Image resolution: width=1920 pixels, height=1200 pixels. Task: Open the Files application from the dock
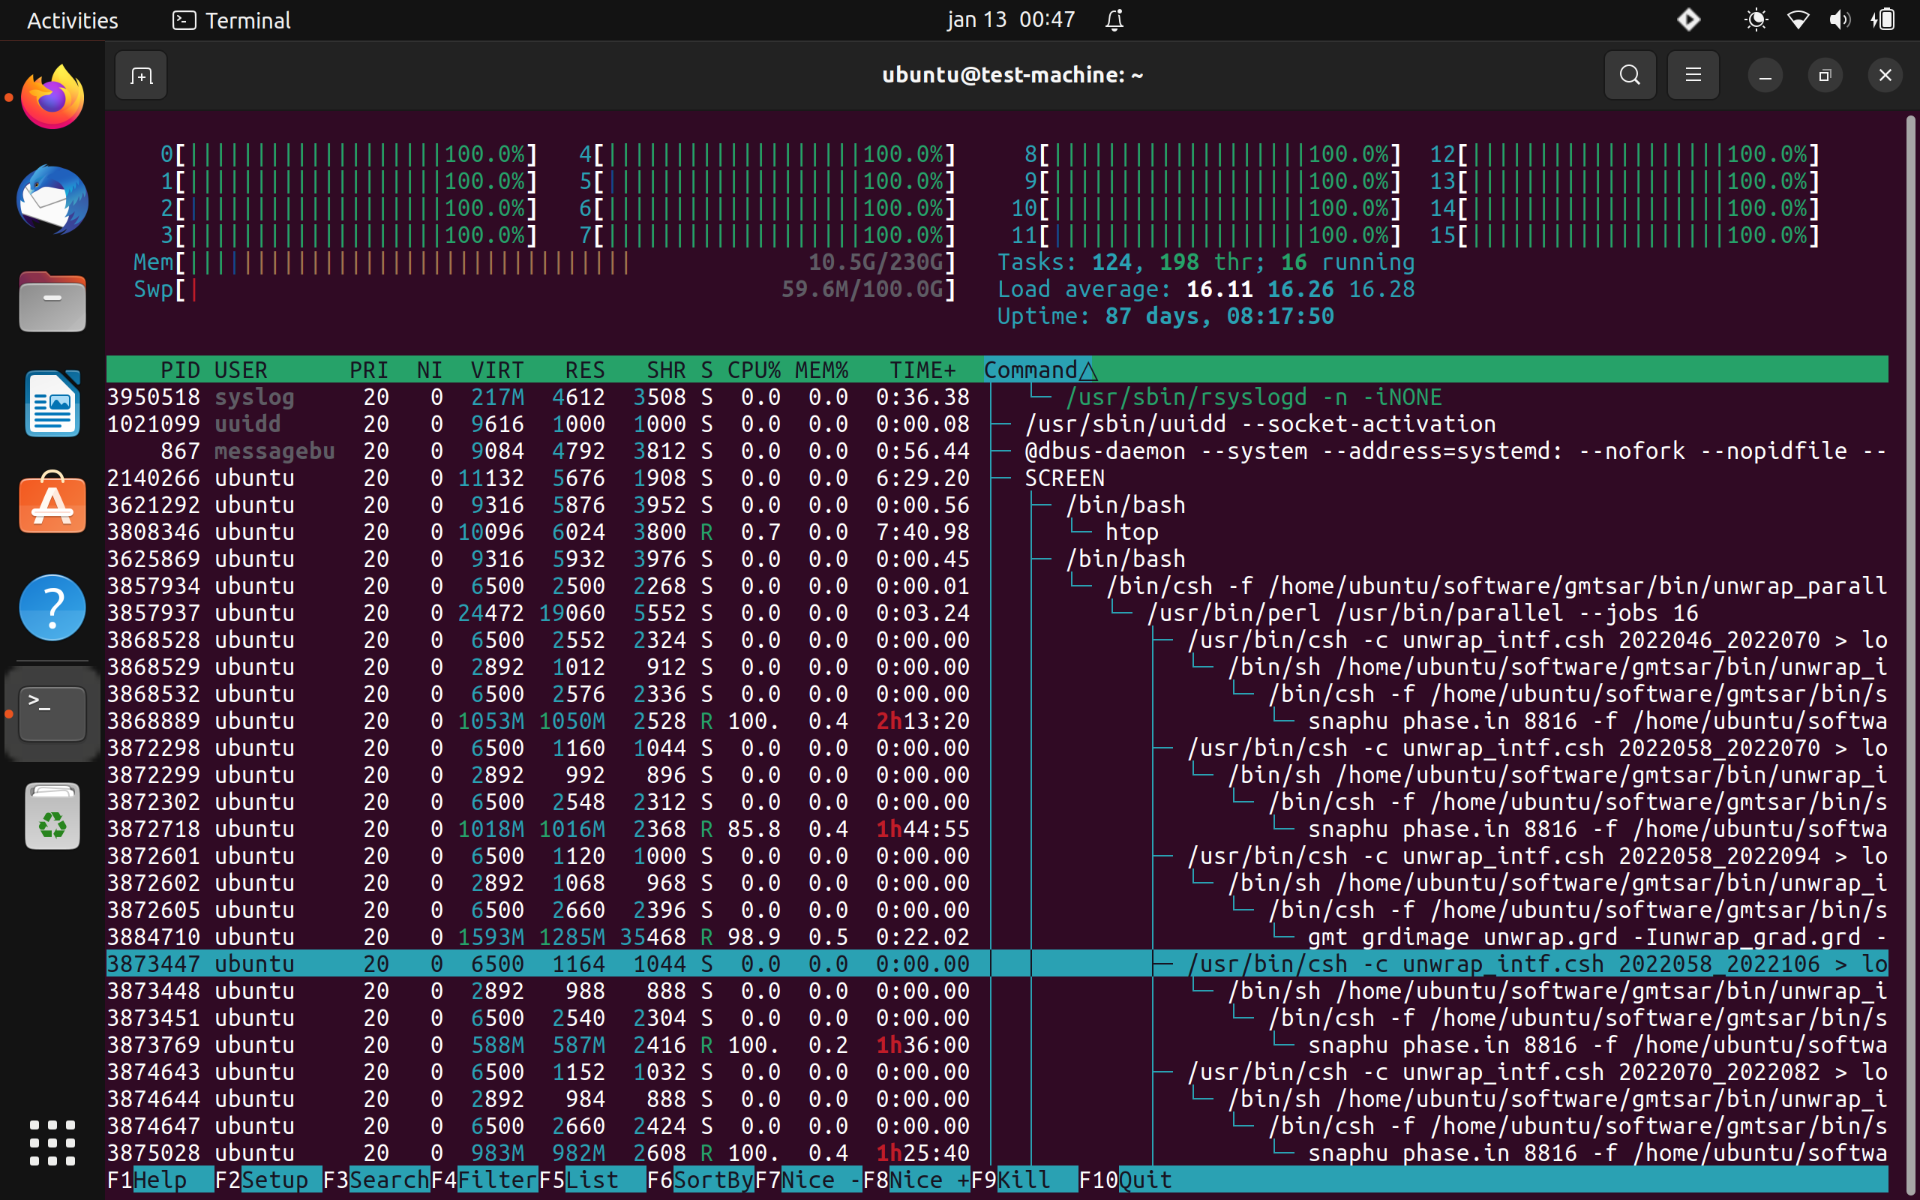pos(51,301)
